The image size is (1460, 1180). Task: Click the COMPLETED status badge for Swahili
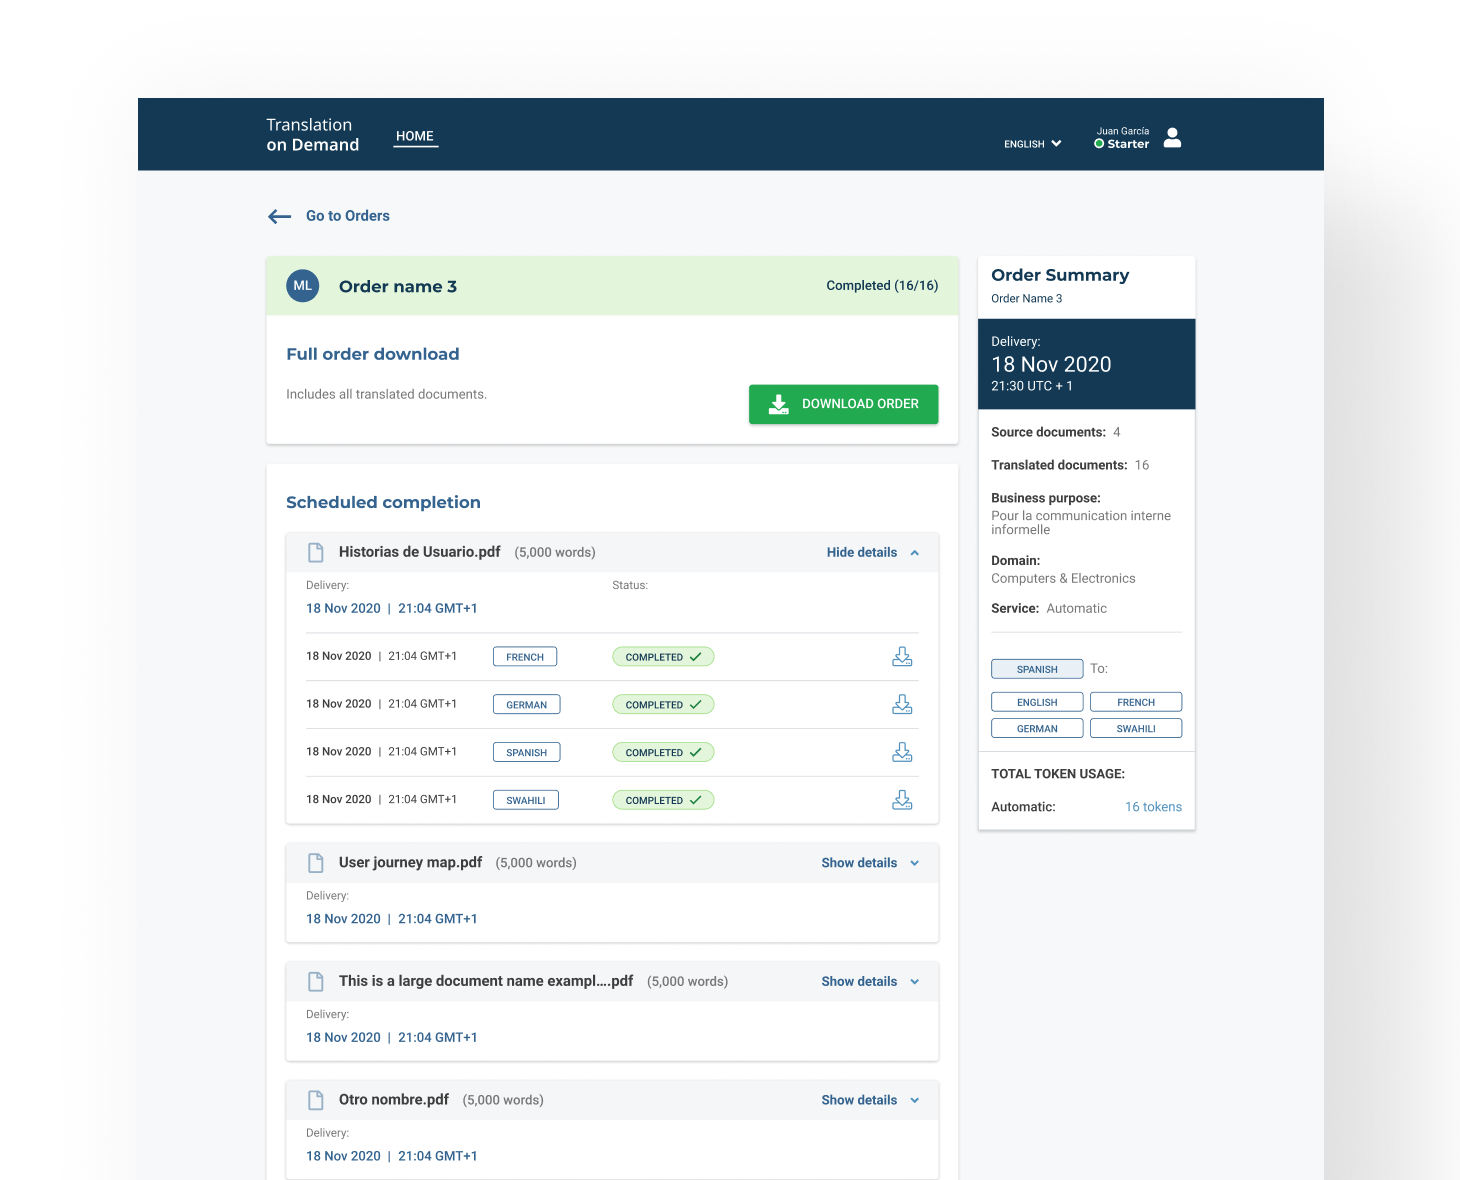click(x=663, y=800)
